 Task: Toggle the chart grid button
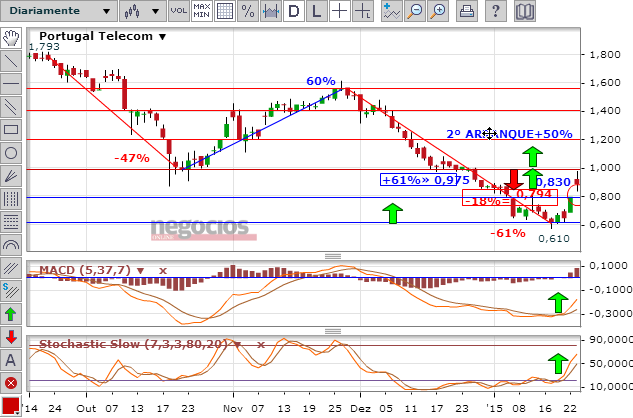[225, 11]
